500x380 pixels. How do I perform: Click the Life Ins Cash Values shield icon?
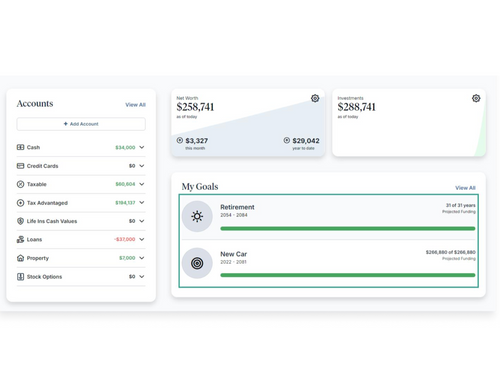click(x=20, y=221)
